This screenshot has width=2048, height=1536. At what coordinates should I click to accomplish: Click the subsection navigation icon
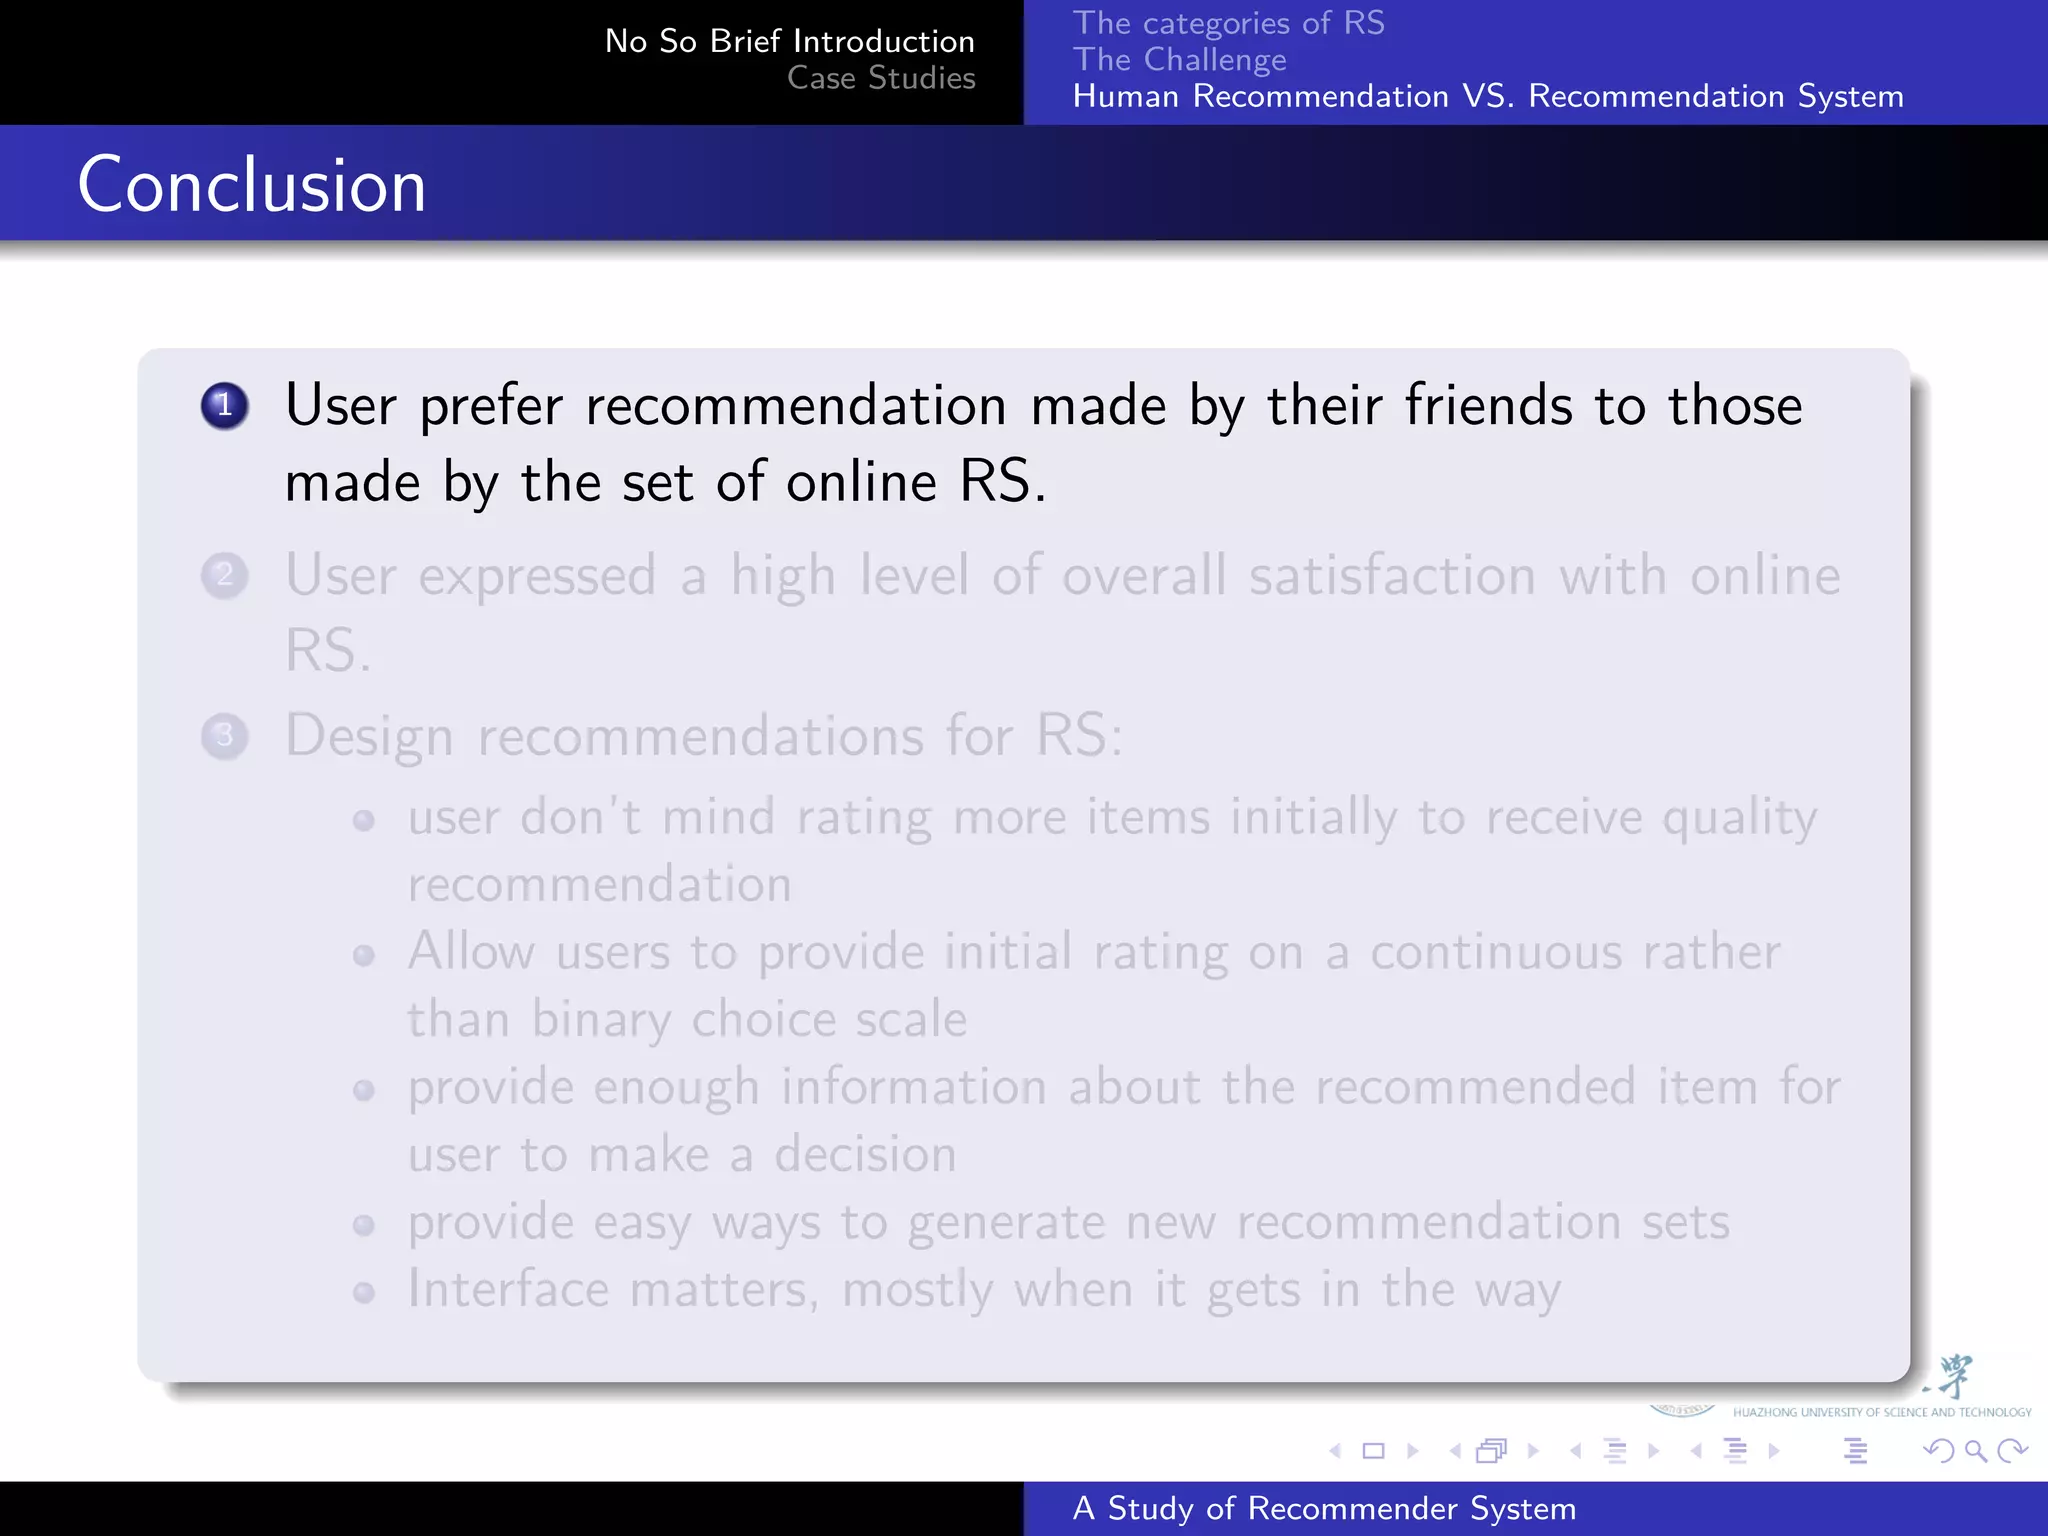pos(1615,1451)
